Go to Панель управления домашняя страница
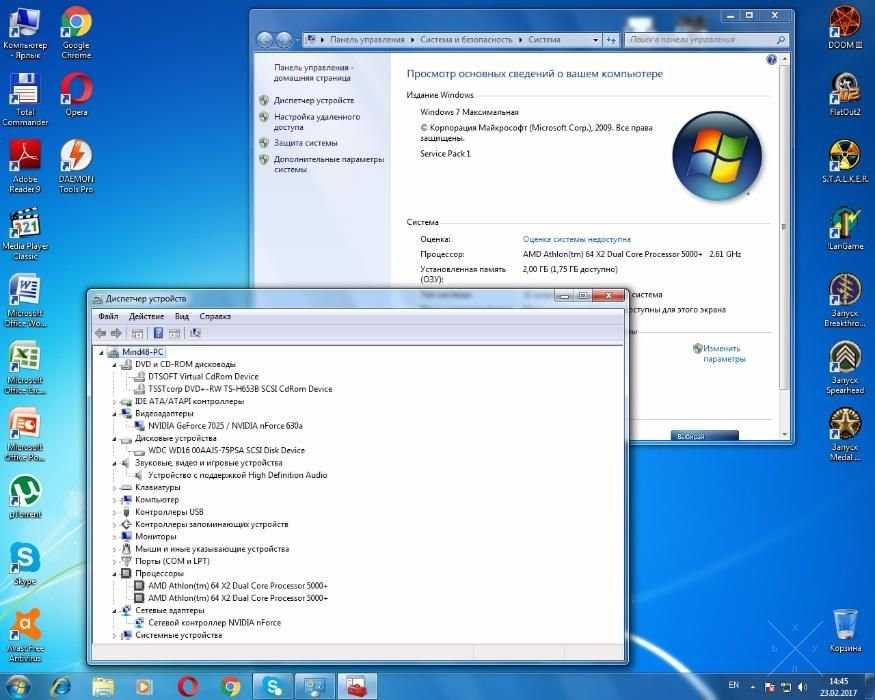The width and height of the screenshot is (875, 700). pyautogui.click(x=313, y=73)
